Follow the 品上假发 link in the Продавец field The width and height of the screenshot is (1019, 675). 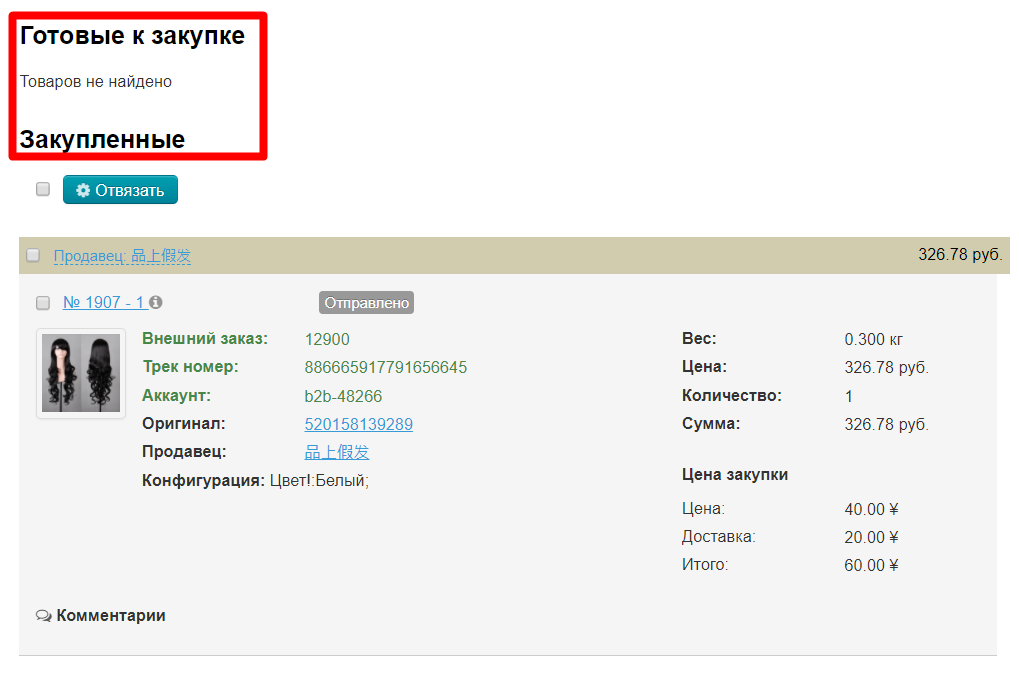336,452
